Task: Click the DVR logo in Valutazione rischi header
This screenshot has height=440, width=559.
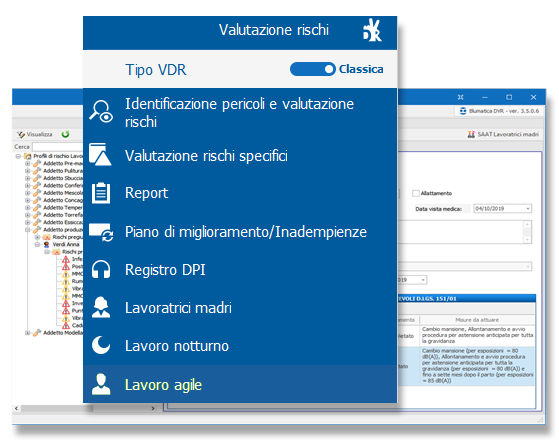Action: coord(372,30)
